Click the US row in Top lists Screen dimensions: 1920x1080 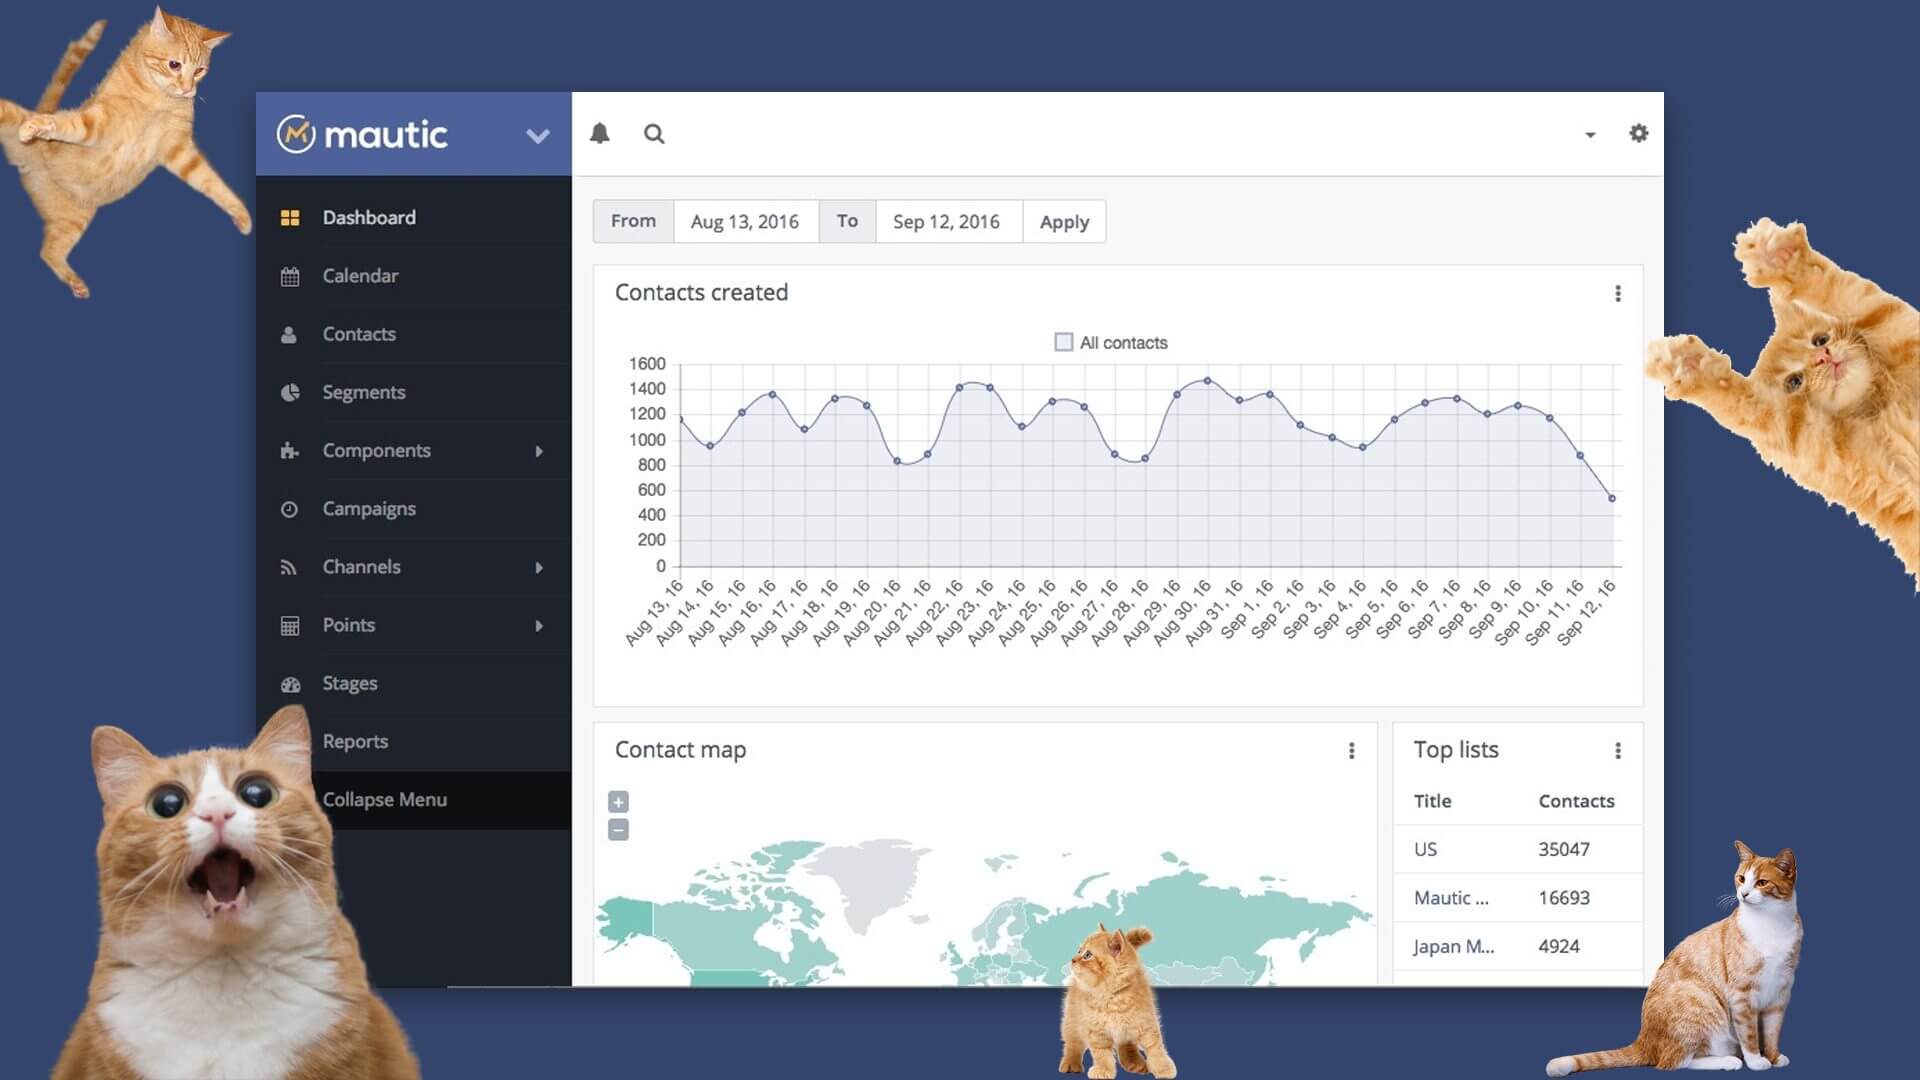(x=1518, y=849)
